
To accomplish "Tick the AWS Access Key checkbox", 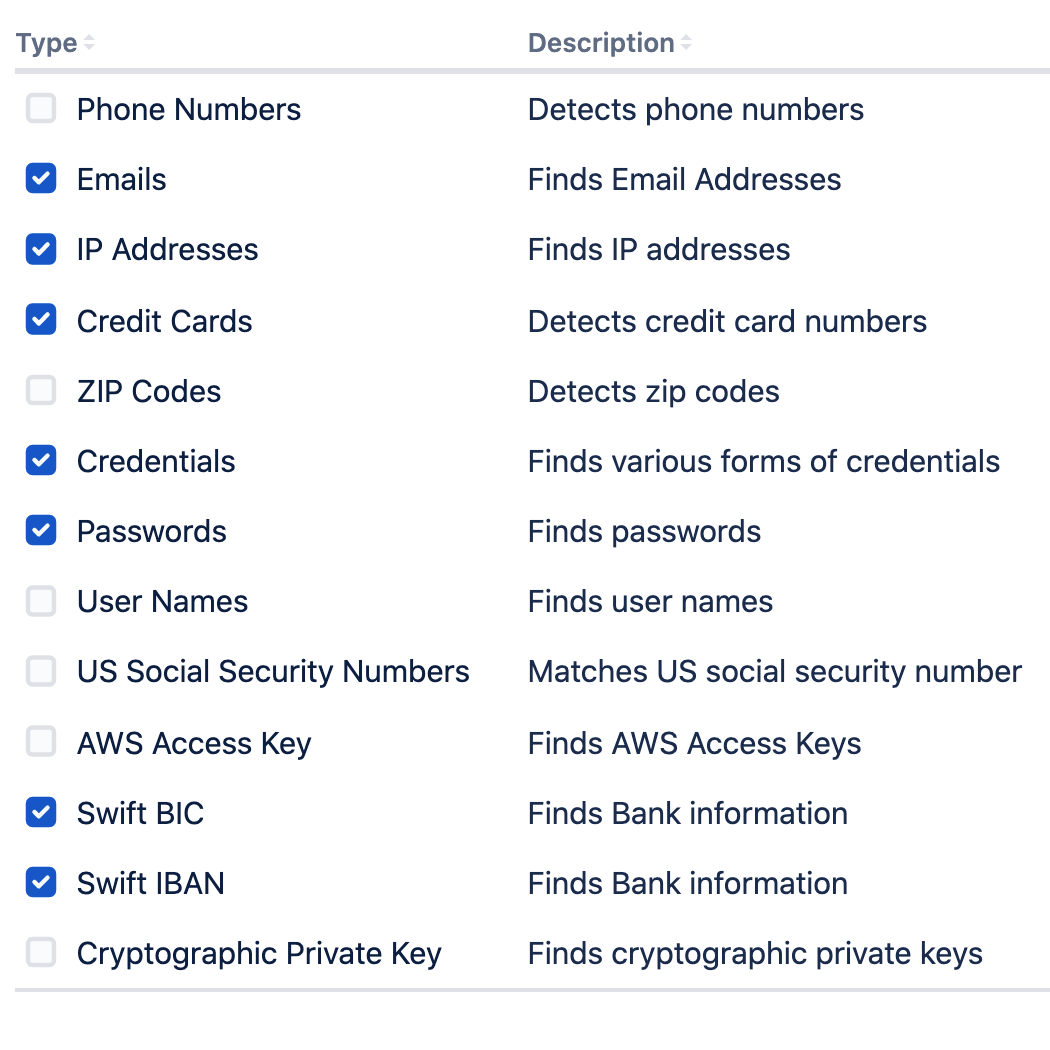I will [41, 742].
